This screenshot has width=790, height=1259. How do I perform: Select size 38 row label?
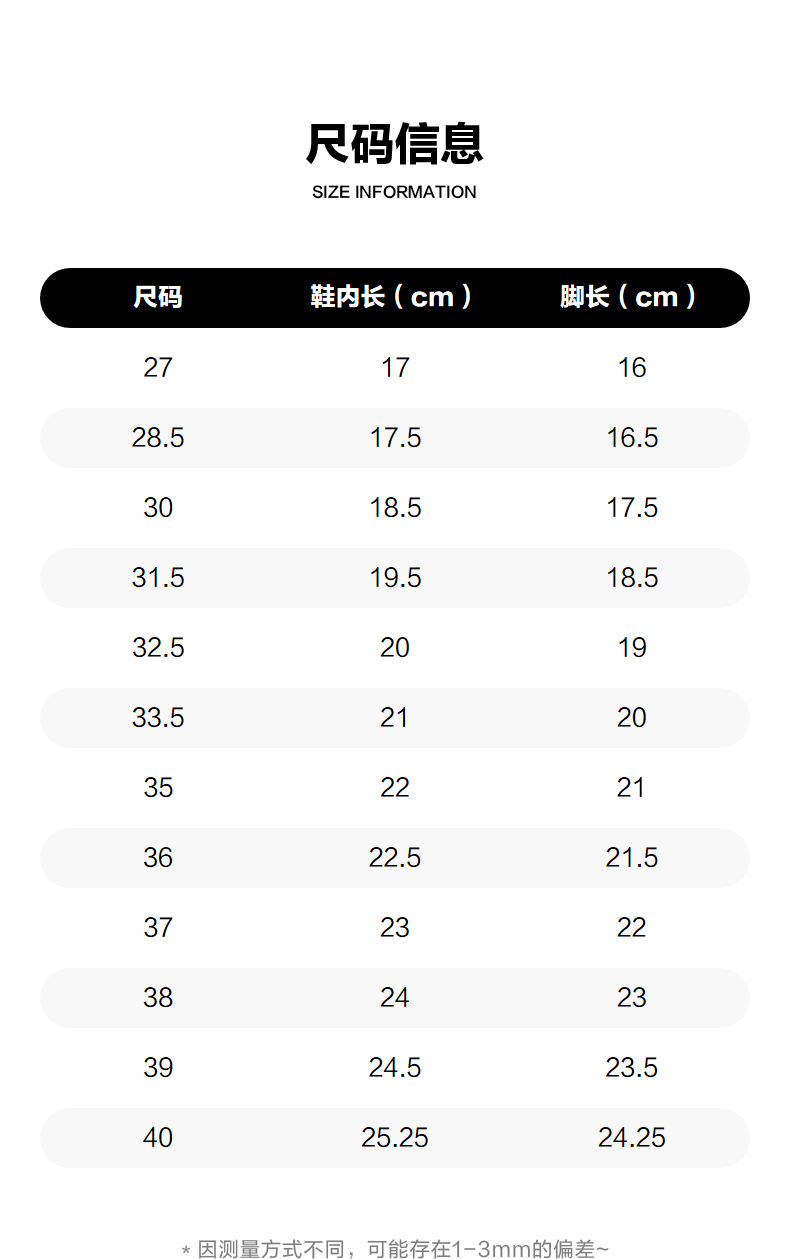[158, 998]
